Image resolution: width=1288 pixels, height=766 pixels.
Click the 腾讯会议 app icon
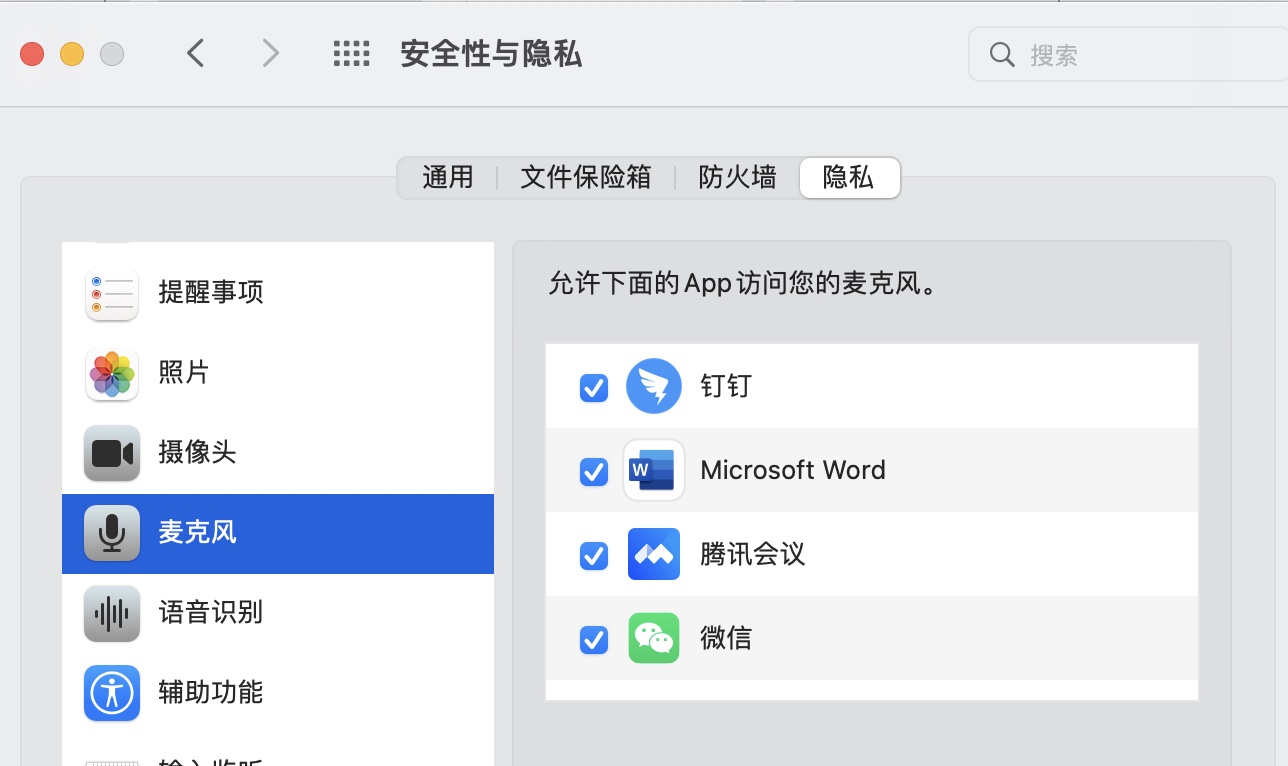654,554
